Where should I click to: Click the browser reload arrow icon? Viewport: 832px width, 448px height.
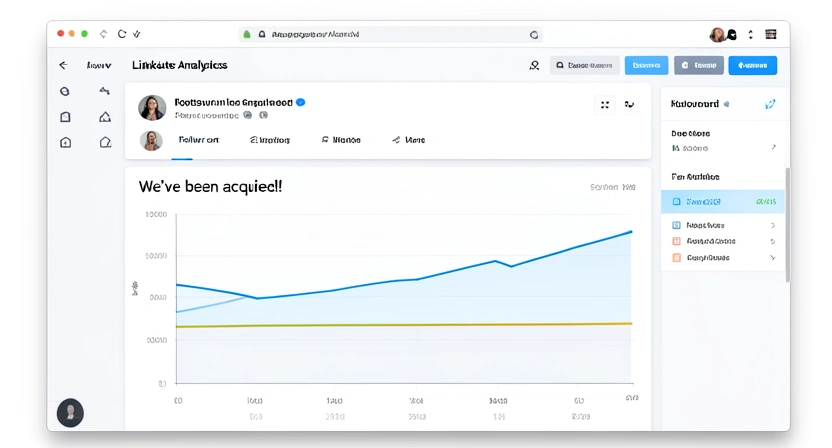click(x=122, y=34)
